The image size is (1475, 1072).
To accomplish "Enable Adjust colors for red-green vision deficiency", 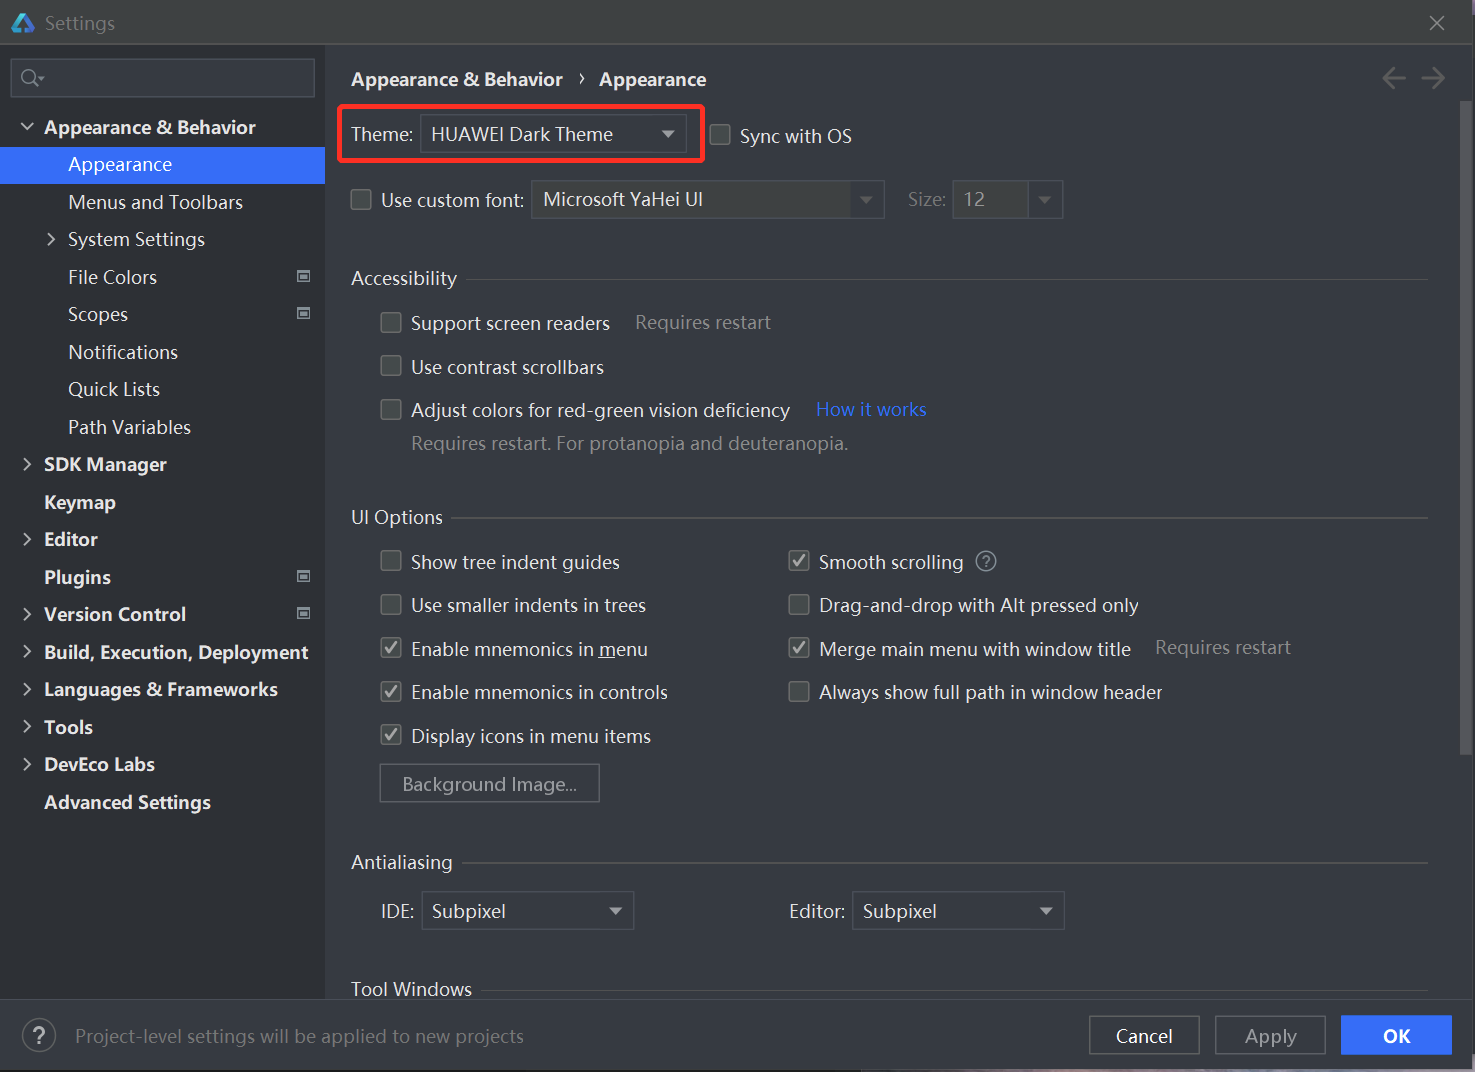I will pyautogui.click(x=391, y=410).
